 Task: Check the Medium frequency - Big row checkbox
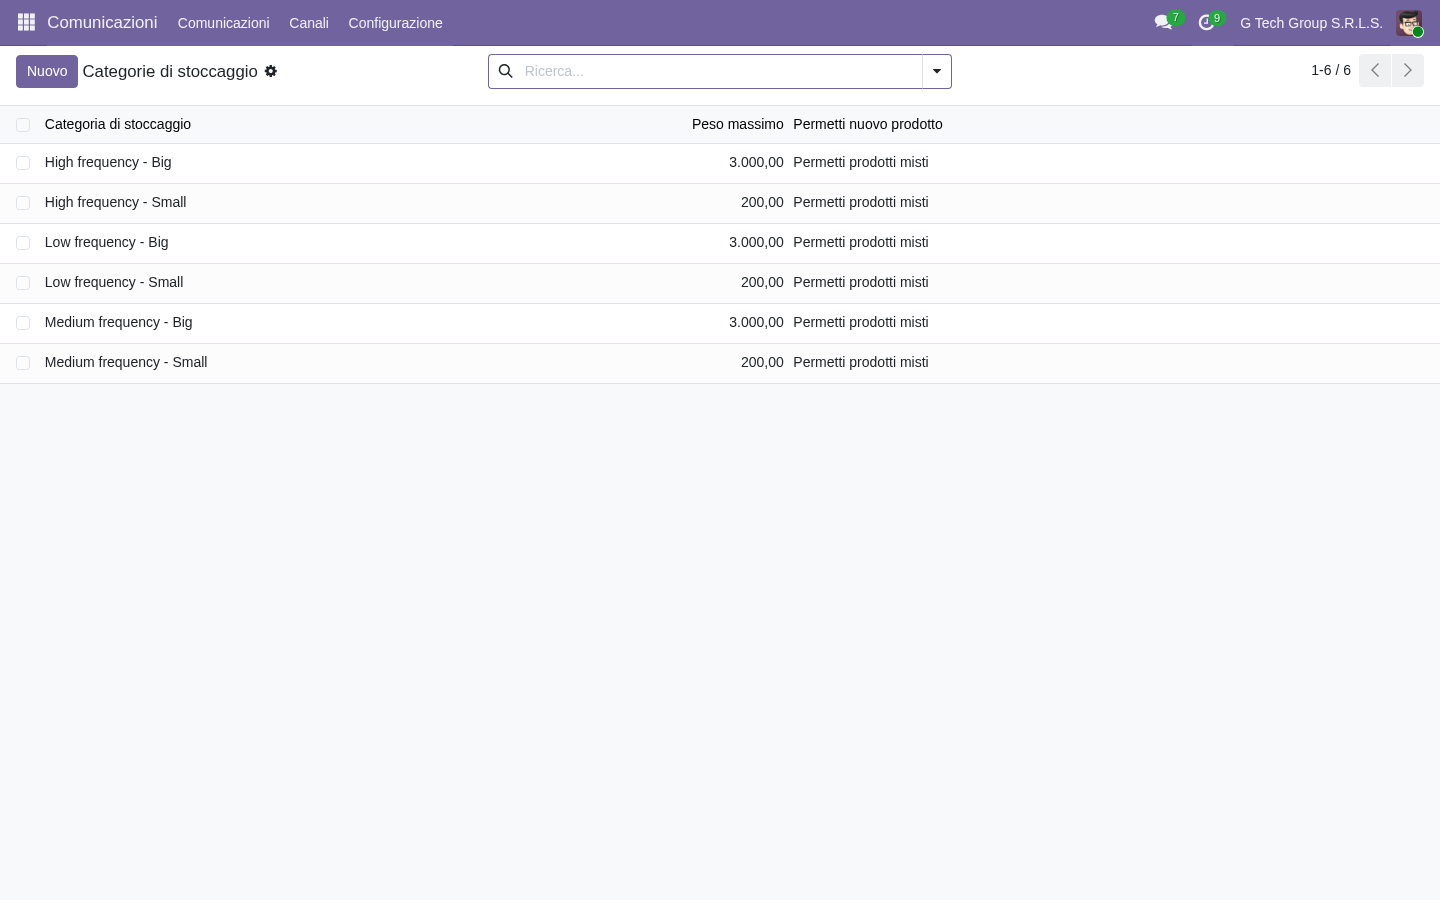(x=23, y=323)
